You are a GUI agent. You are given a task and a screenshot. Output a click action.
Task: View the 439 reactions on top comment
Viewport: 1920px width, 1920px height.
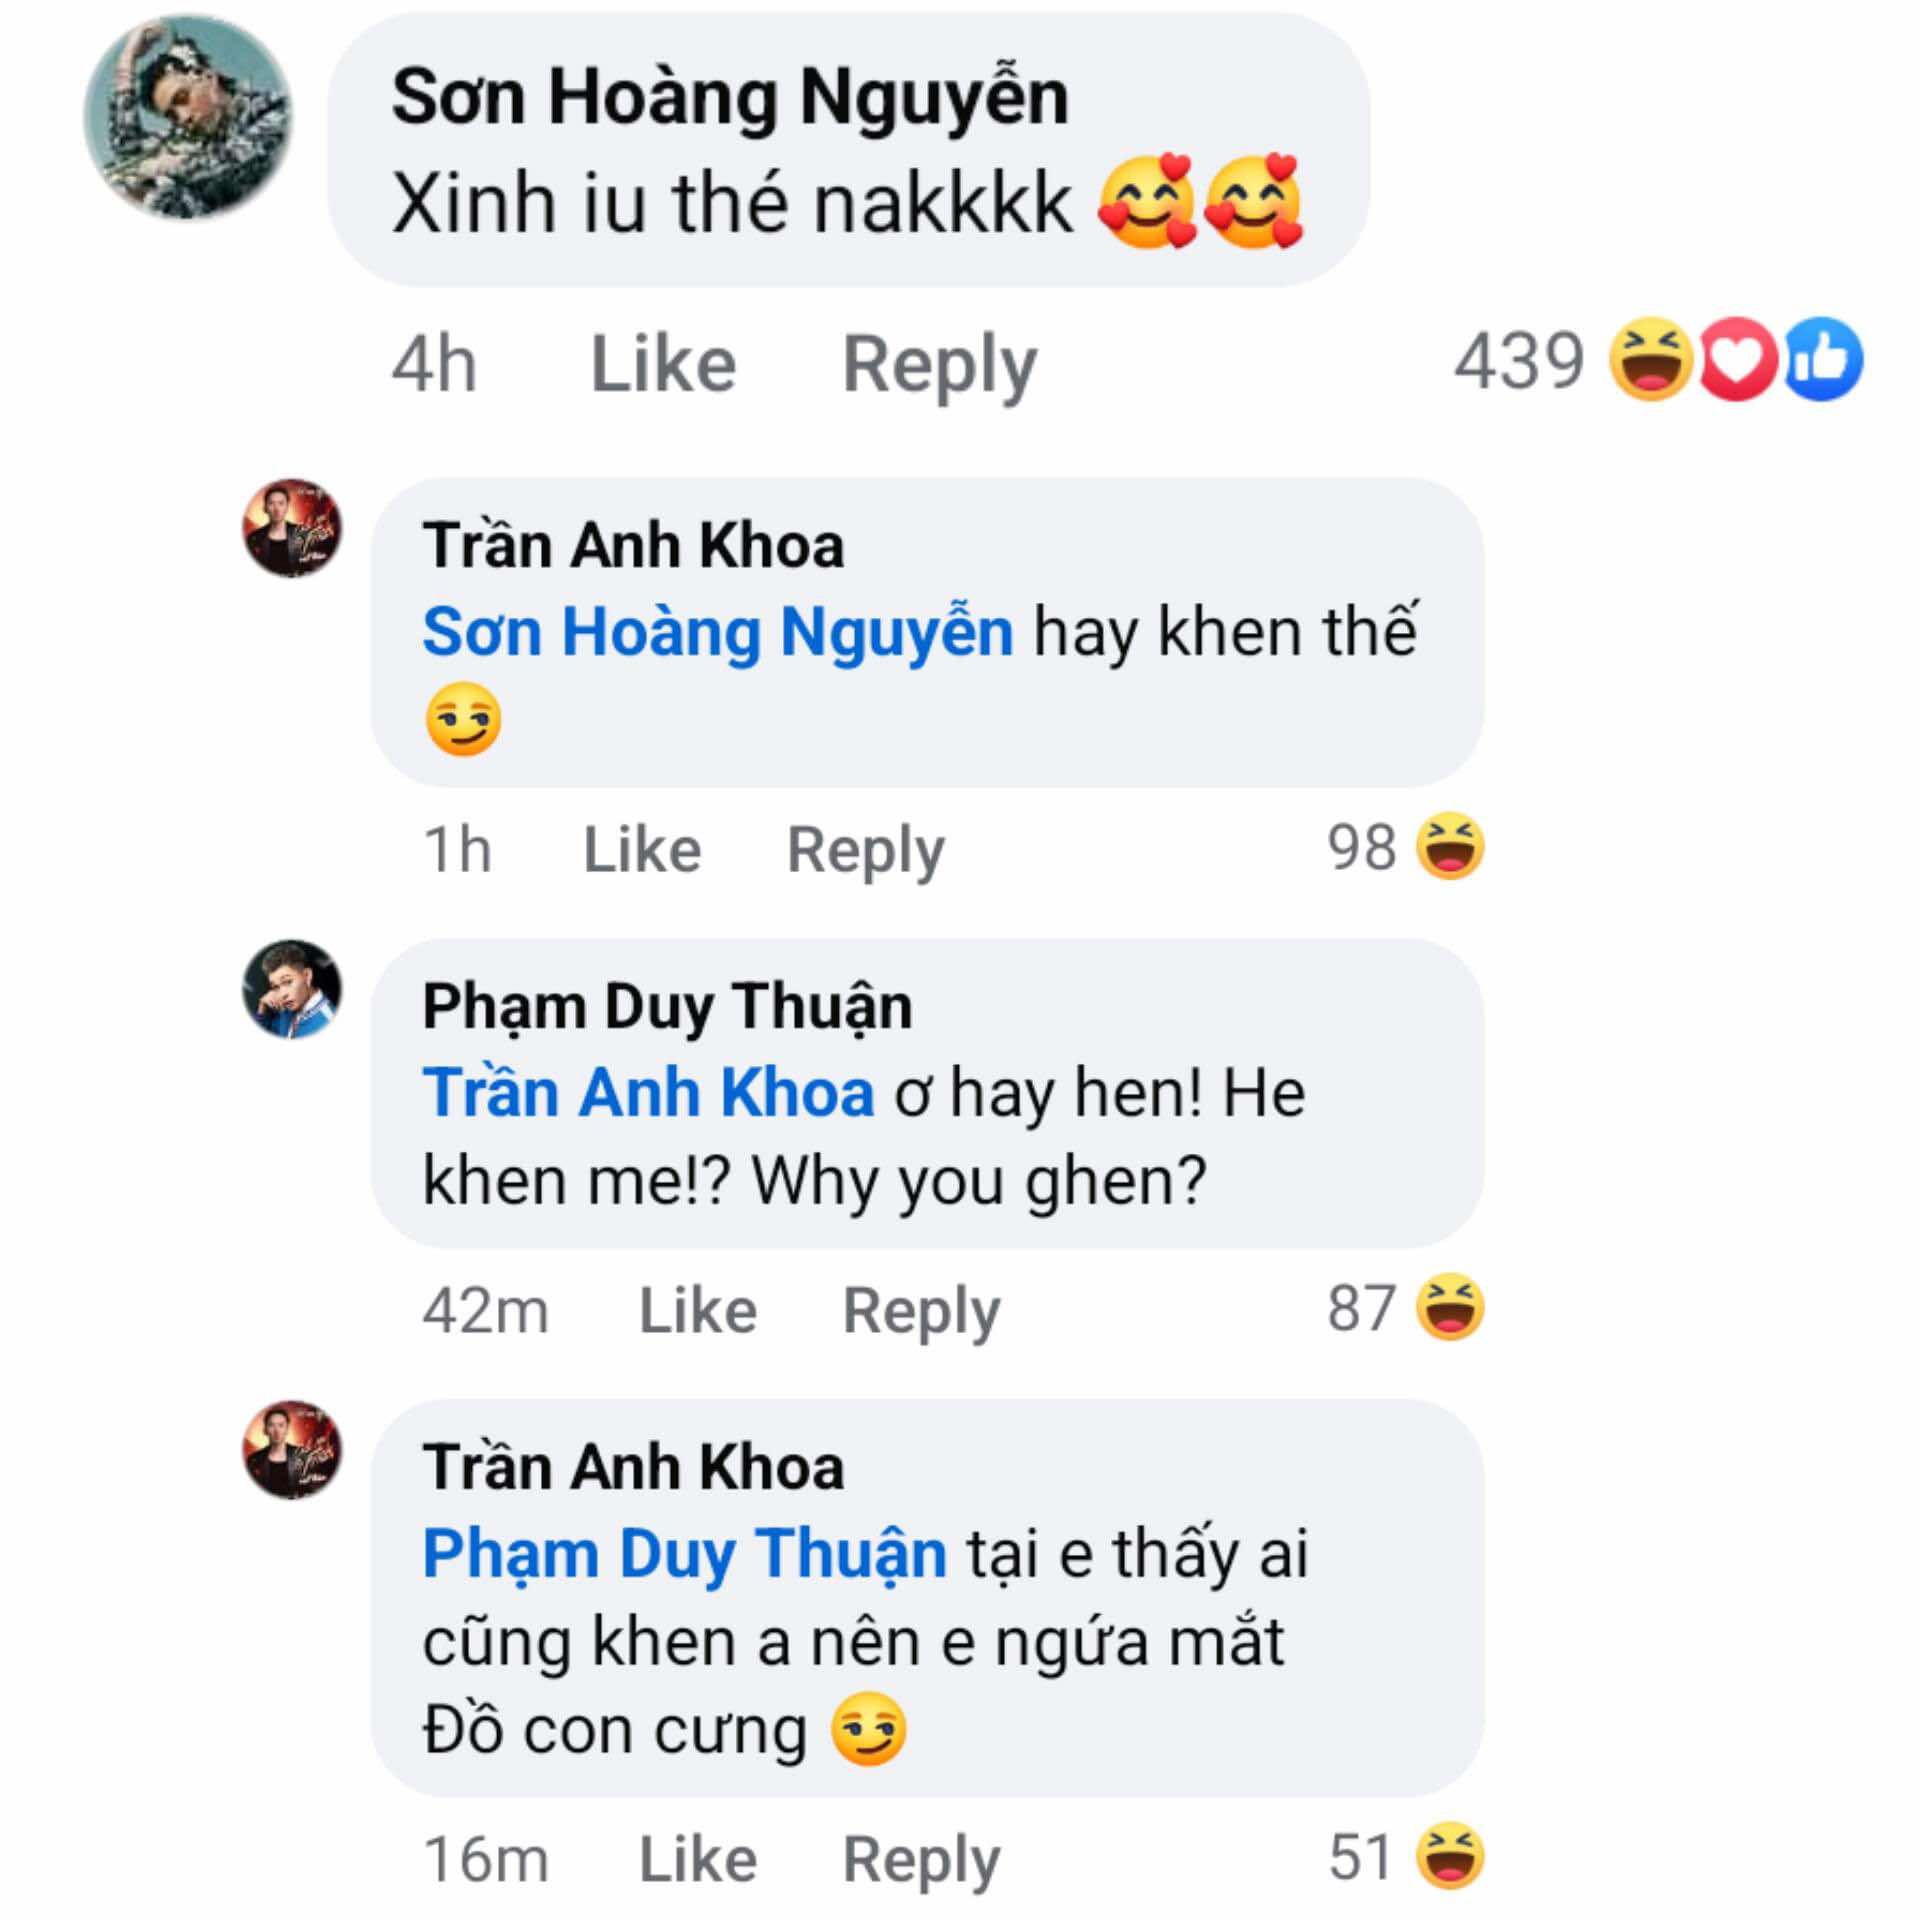pyautogui.click(x=1518, y=360)
